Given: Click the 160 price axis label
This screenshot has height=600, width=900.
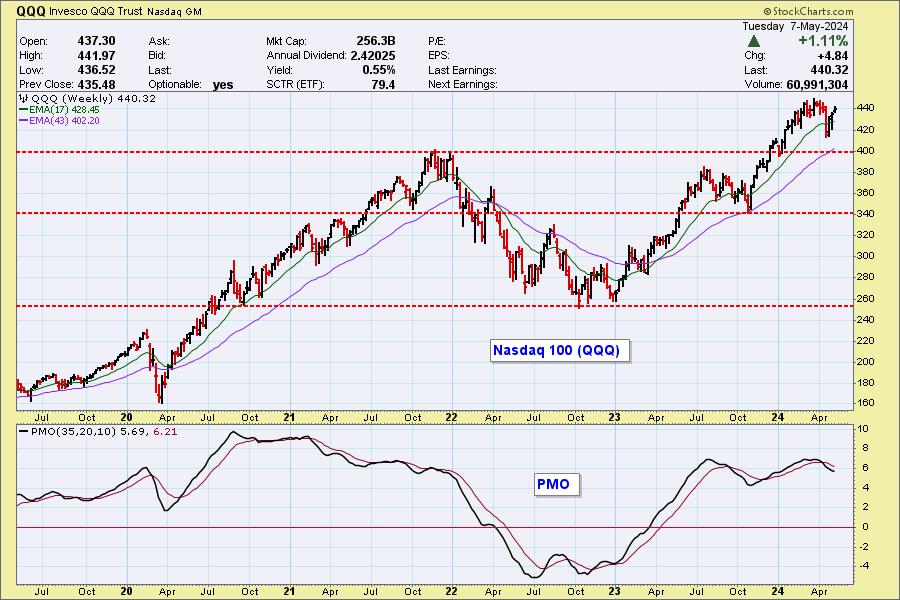Looking at the screenshot, I should click(866, 403).
